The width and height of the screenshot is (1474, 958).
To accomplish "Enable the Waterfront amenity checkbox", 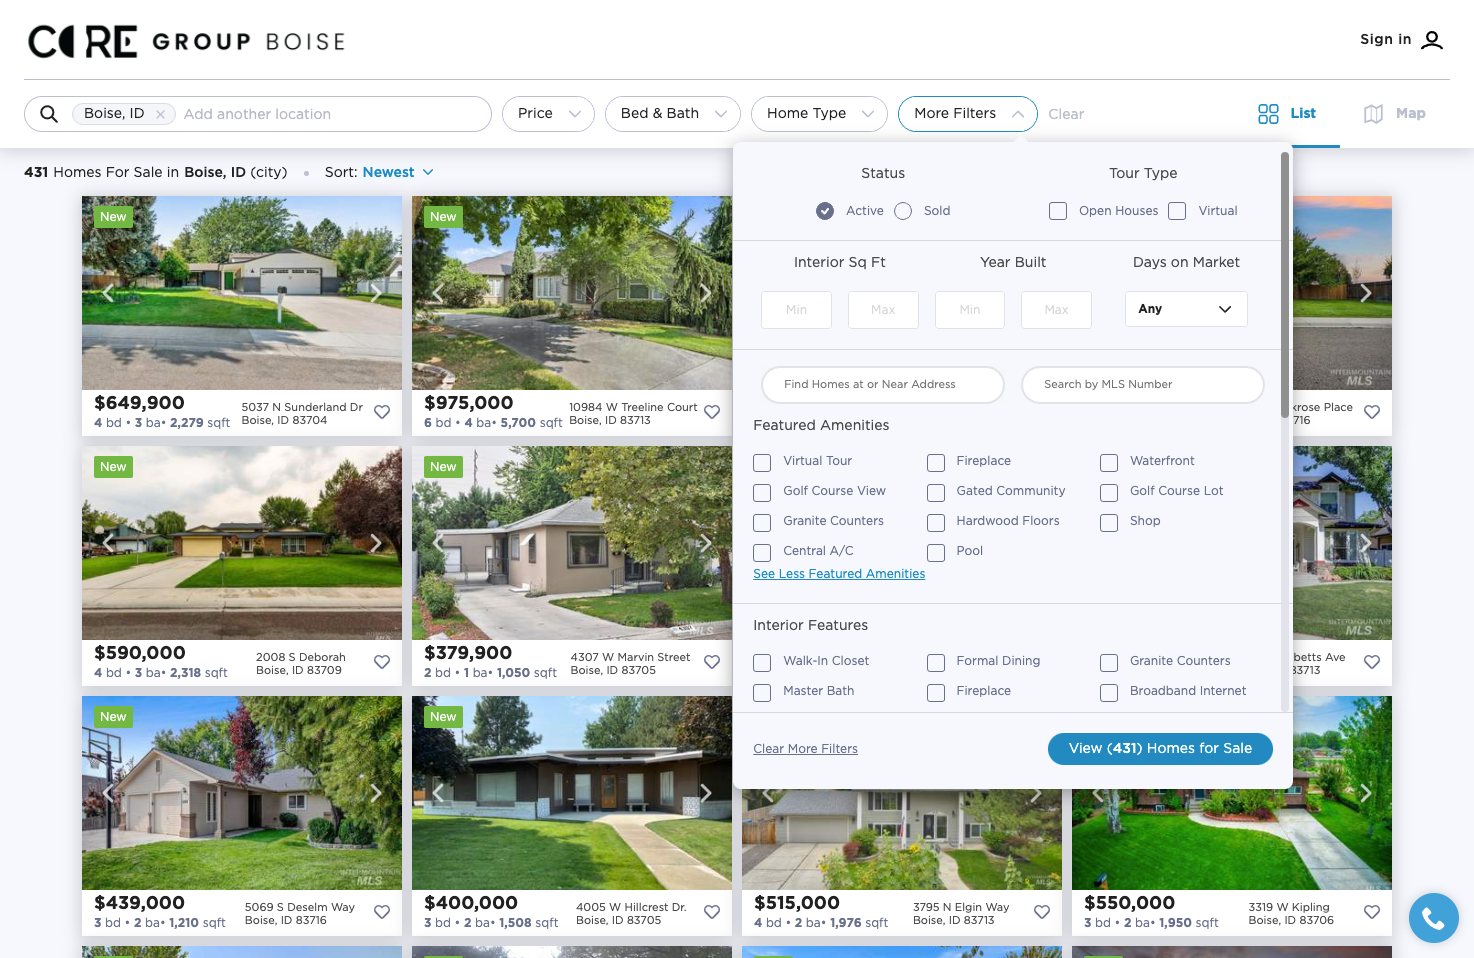I will (1109, 462).
